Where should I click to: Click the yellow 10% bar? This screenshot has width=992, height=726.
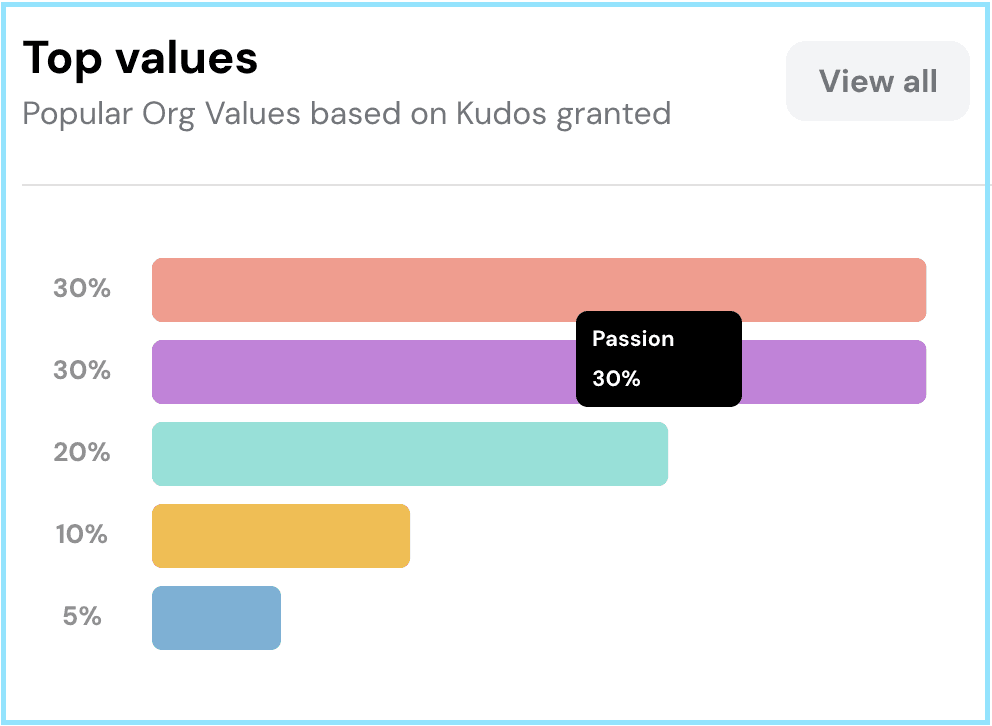280,536
